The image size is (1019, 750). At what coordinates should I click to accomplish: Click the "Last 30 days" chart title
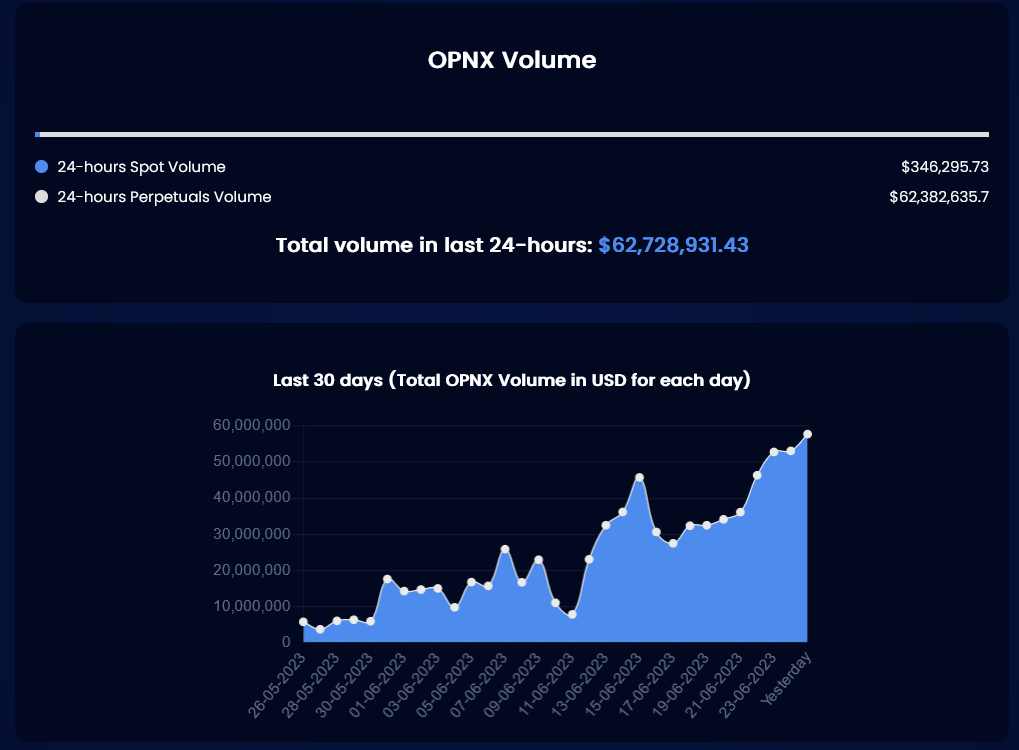tap(512, 380)
